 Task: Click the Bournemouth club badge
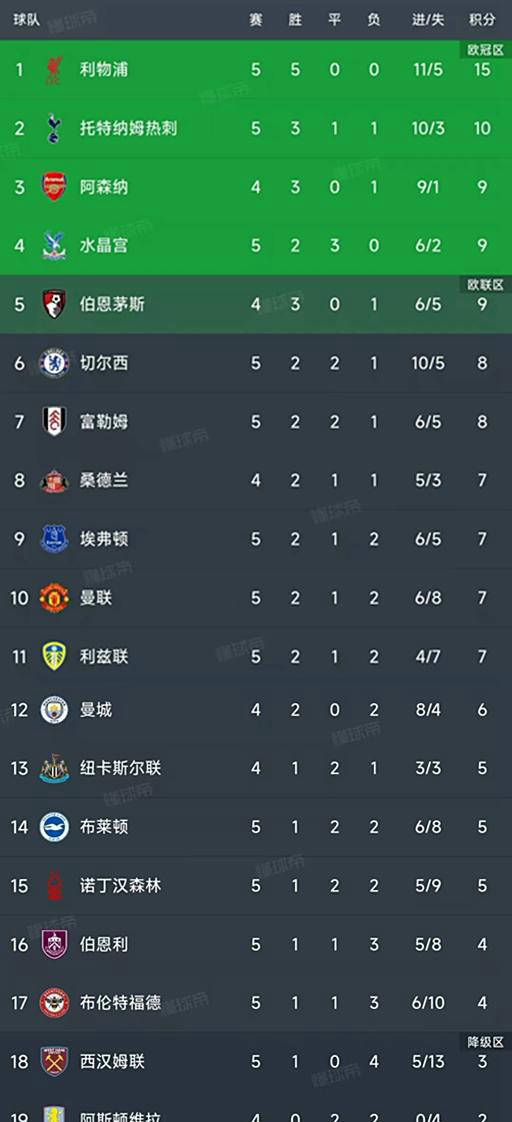[54, 304]
